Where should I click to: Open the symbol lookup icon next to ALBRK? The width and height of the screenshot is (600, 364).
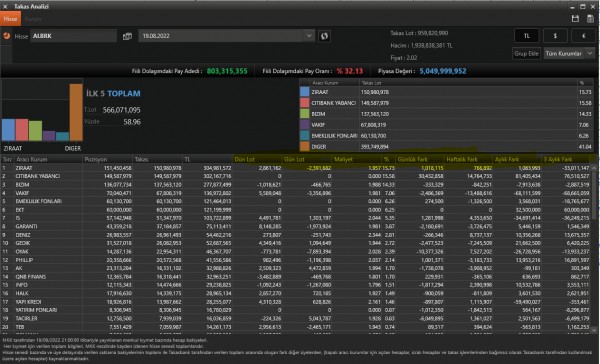(127, 36)
